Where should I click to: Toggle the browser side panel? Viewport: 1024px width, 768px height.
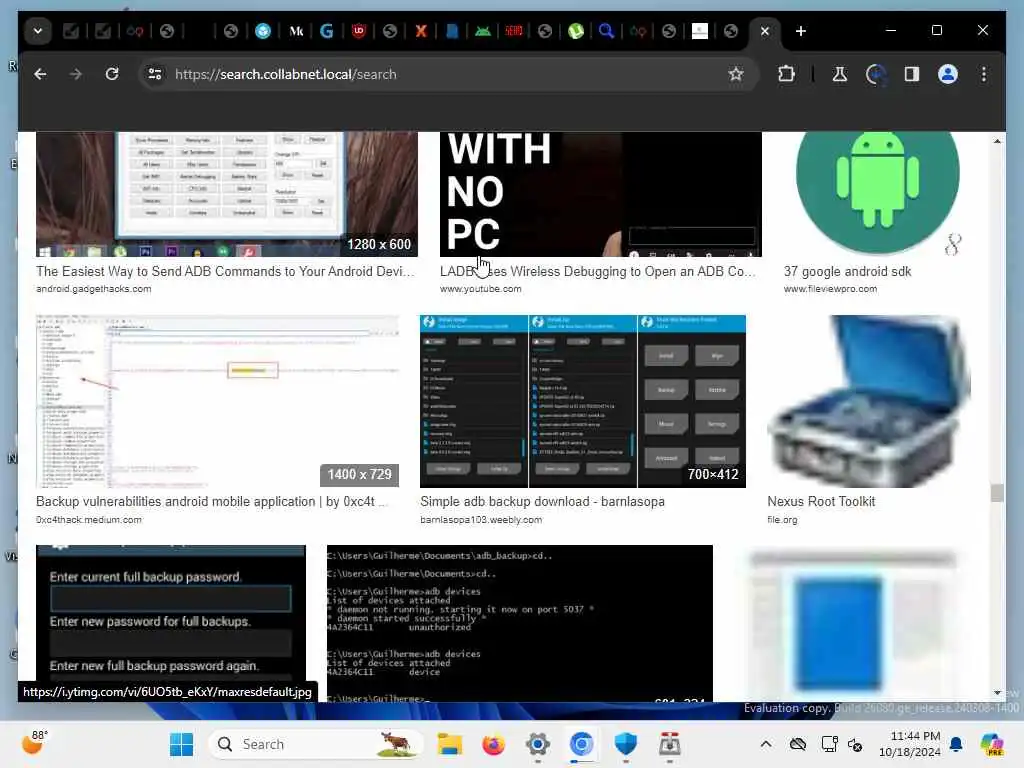(x=912, y=74)
